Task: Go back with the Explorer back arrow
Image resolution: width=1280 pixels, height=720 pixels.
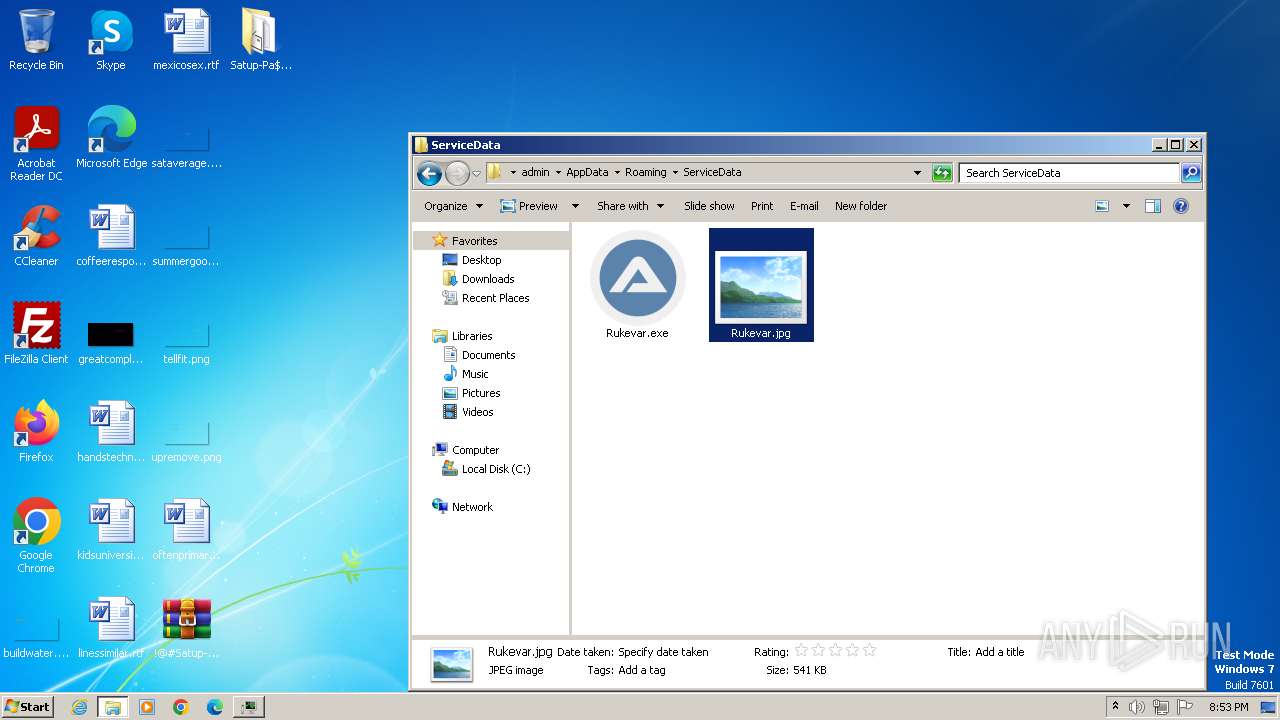Action: point(430,173)
